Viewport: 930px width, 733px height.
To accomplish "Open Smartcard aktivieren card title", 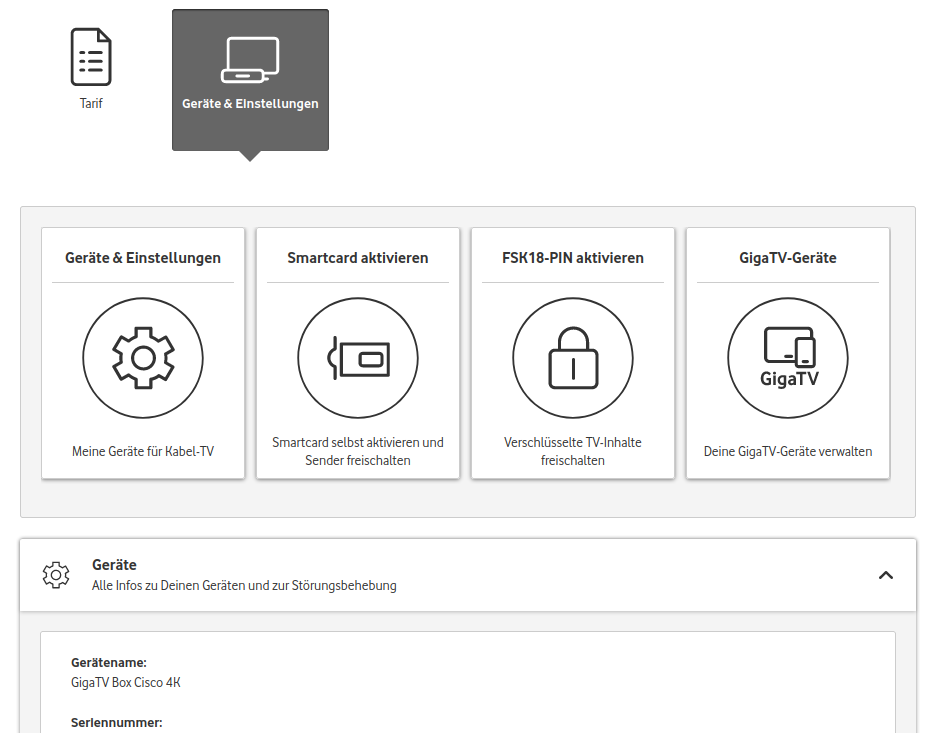I will point(358,258).
